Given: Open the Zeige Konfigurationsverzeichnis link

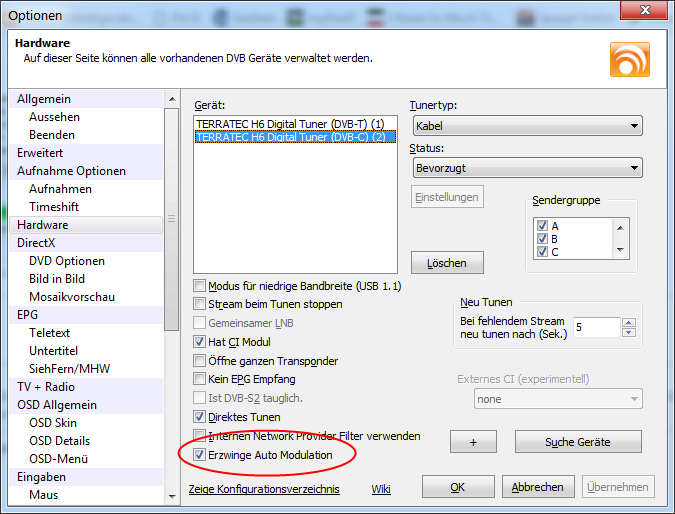Looking at the screenshot, I should (264, 489).
